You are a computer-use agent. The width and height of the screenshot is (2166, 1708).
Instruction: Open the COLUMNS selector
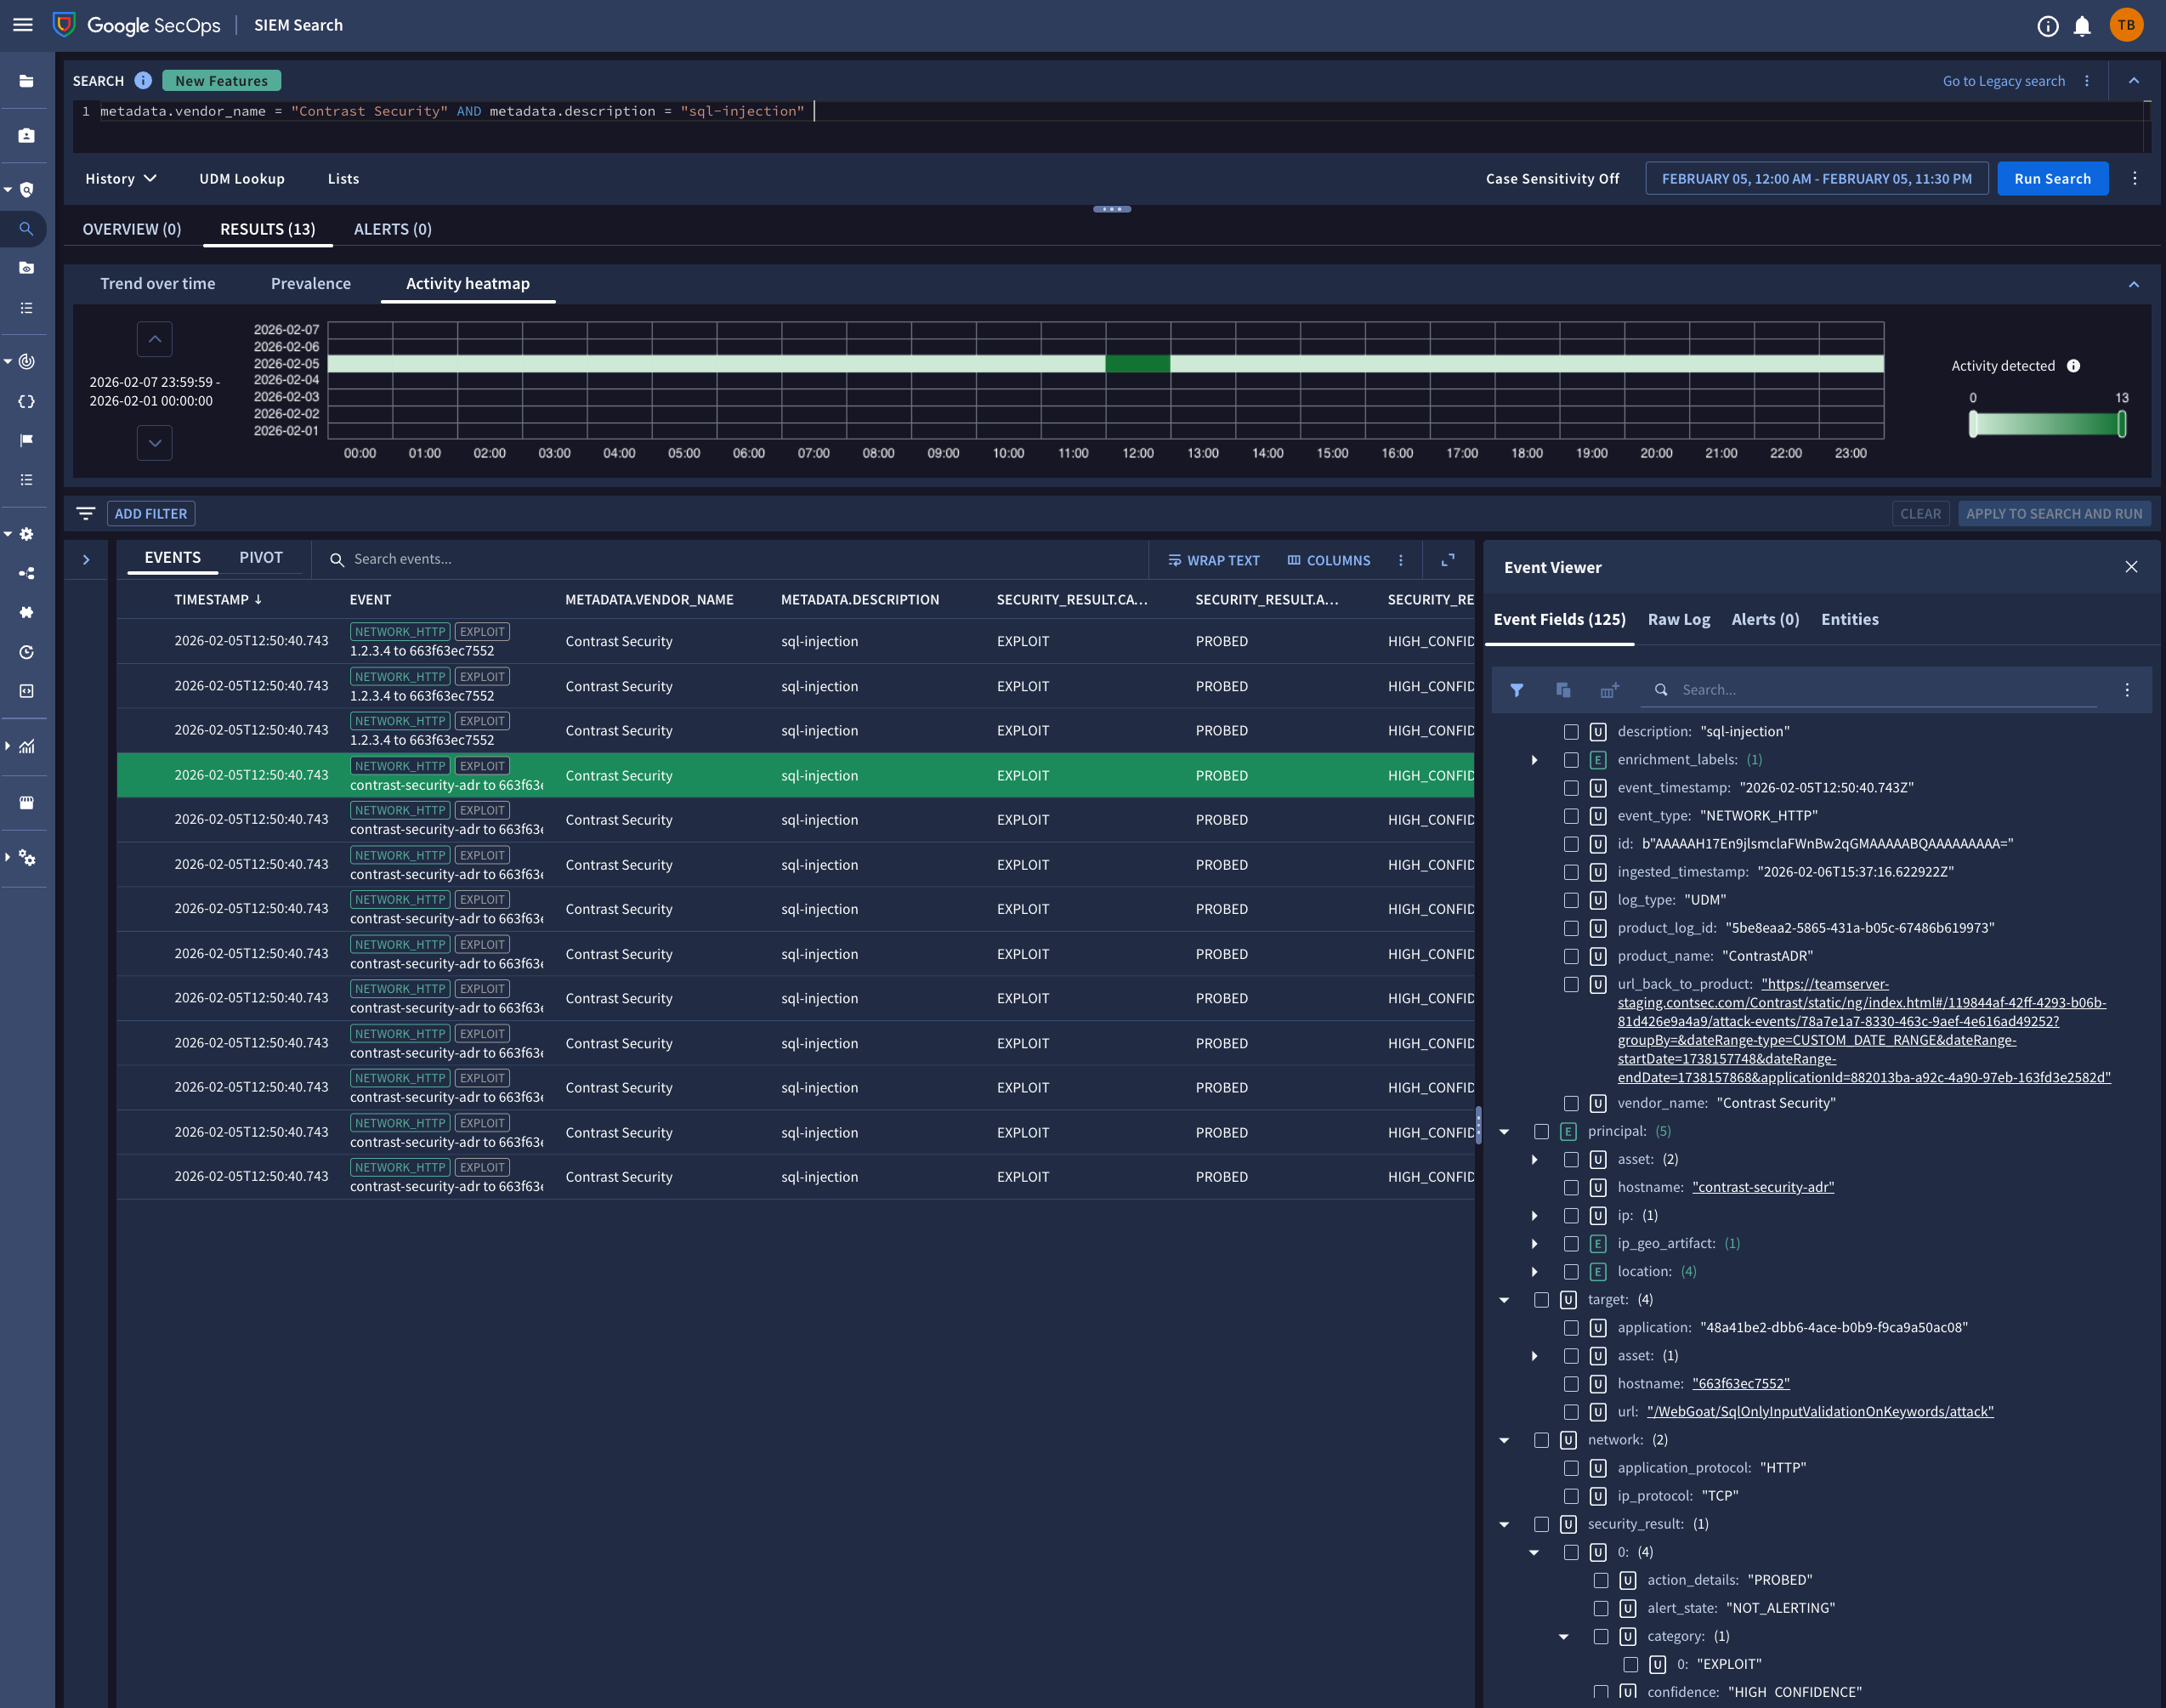point(1329,560)
